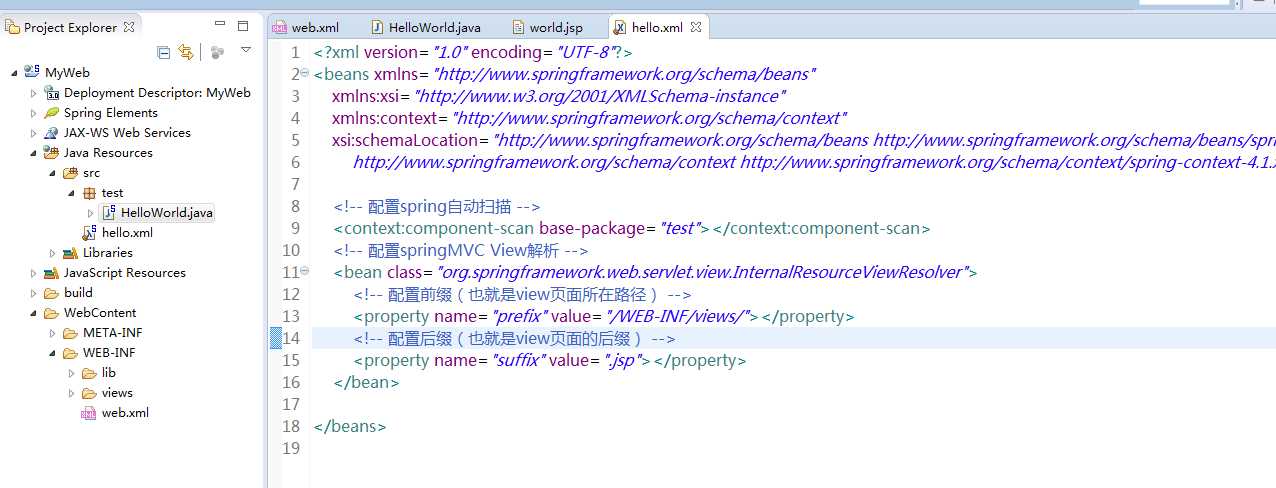The height and width of the screenshot is (488, 1276).
Task: Click the "/WEB-INF/views/" value in code
Action: pos(679,316)
